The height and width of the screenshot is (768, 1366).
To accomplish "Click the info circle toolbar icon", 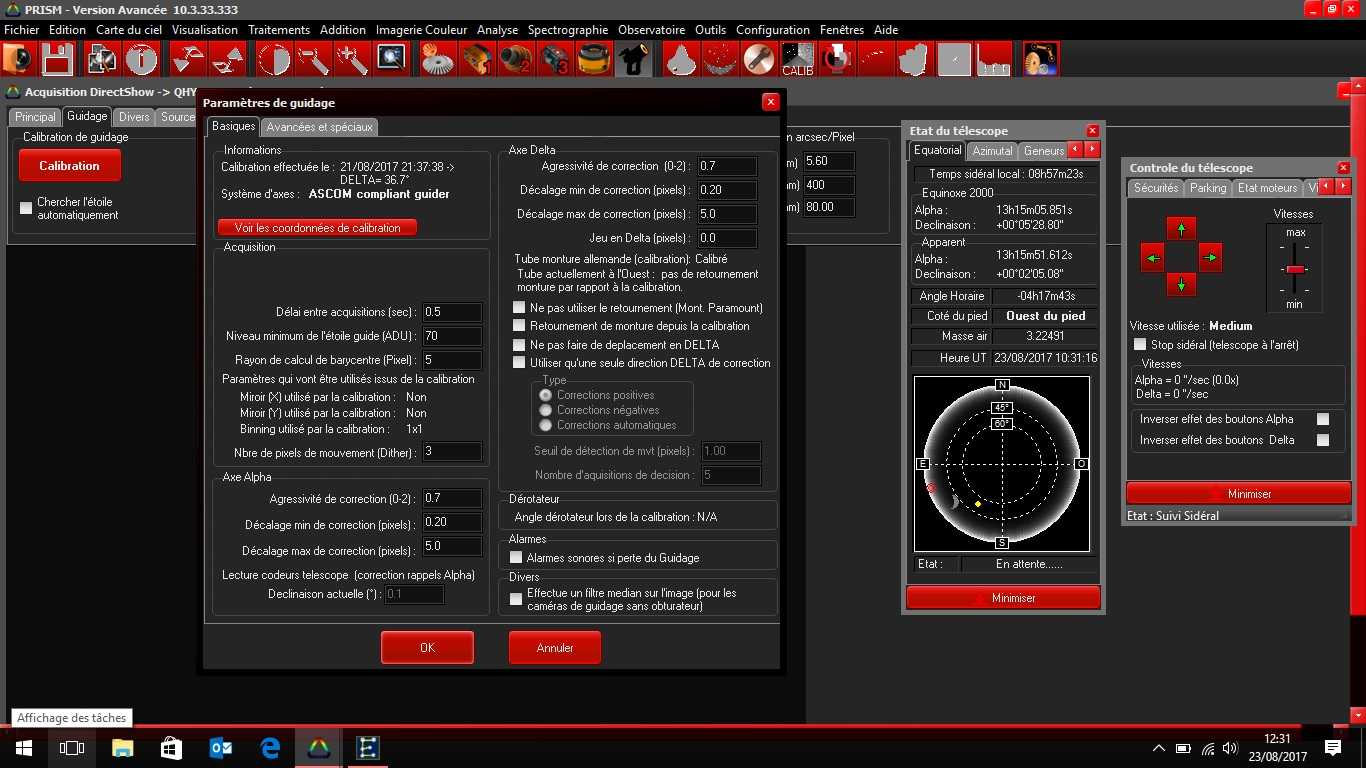I will point(142,60).
